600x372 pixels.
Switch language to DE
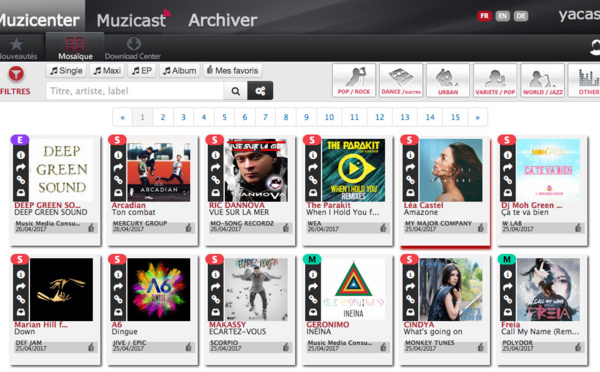[x=521, y=16]
